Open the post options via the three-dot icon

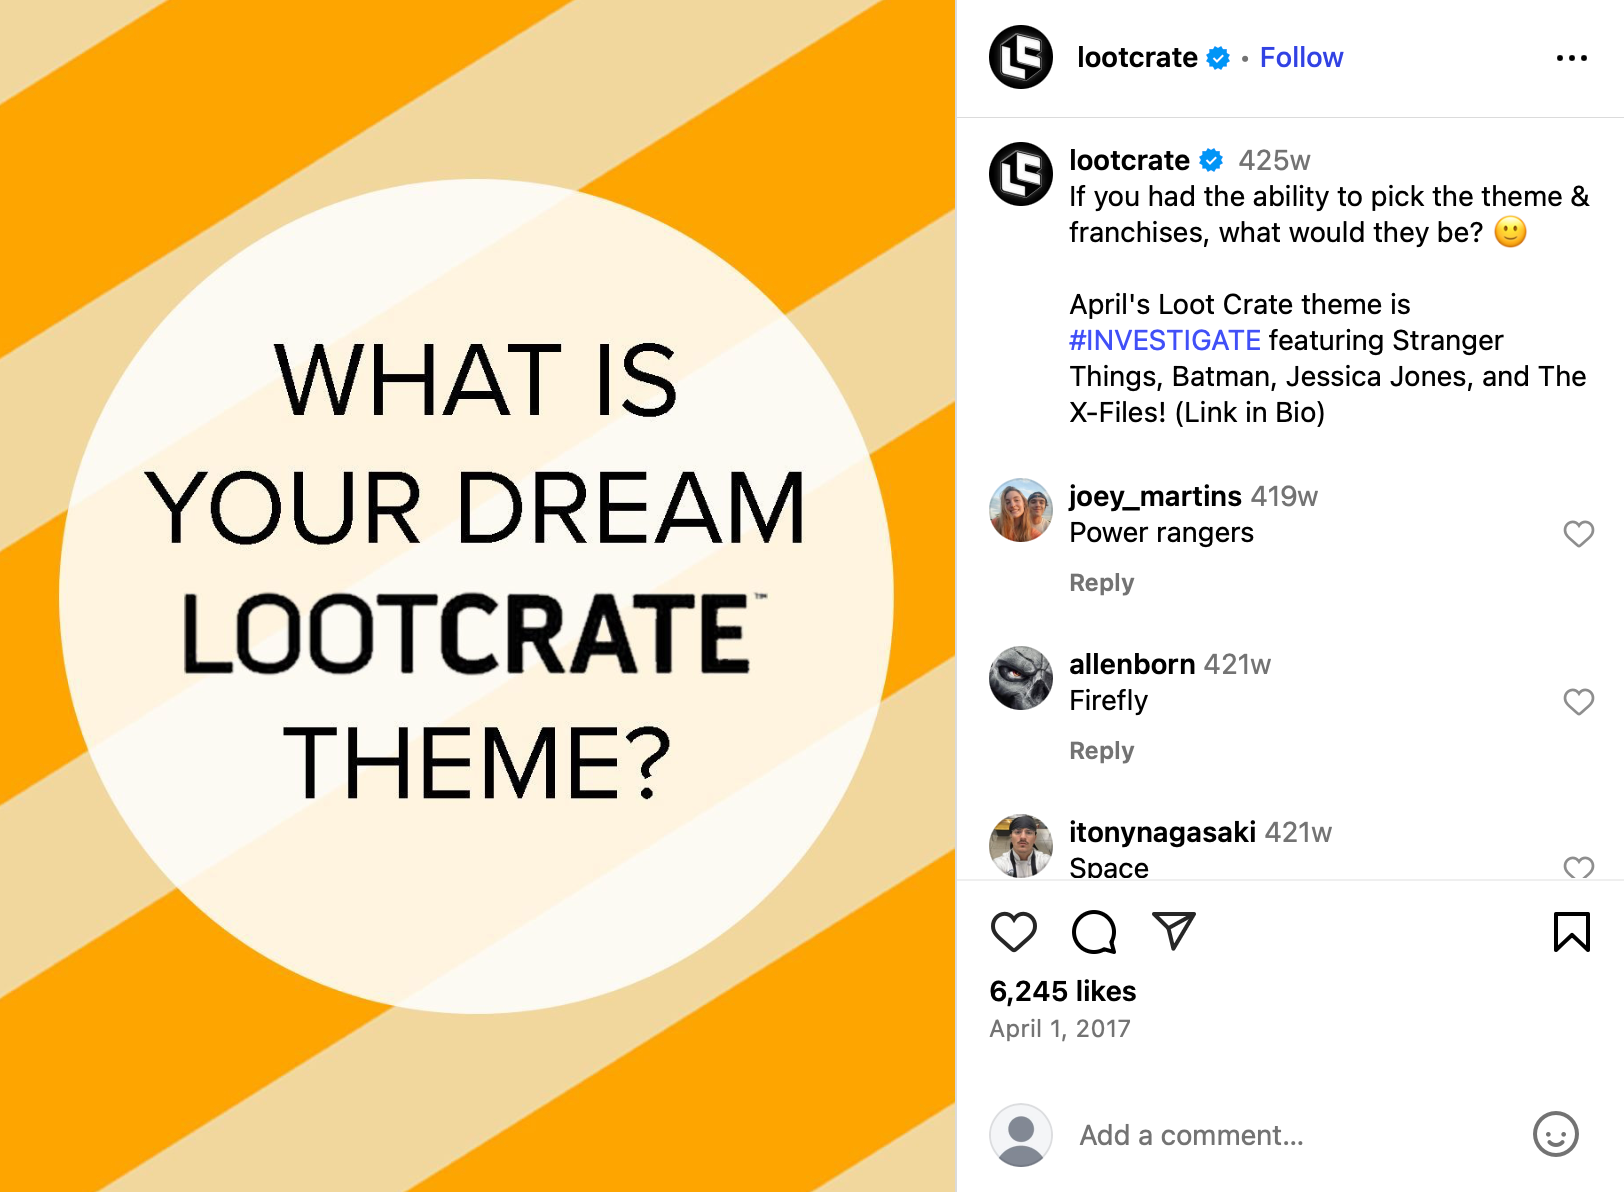point(1572,58)
